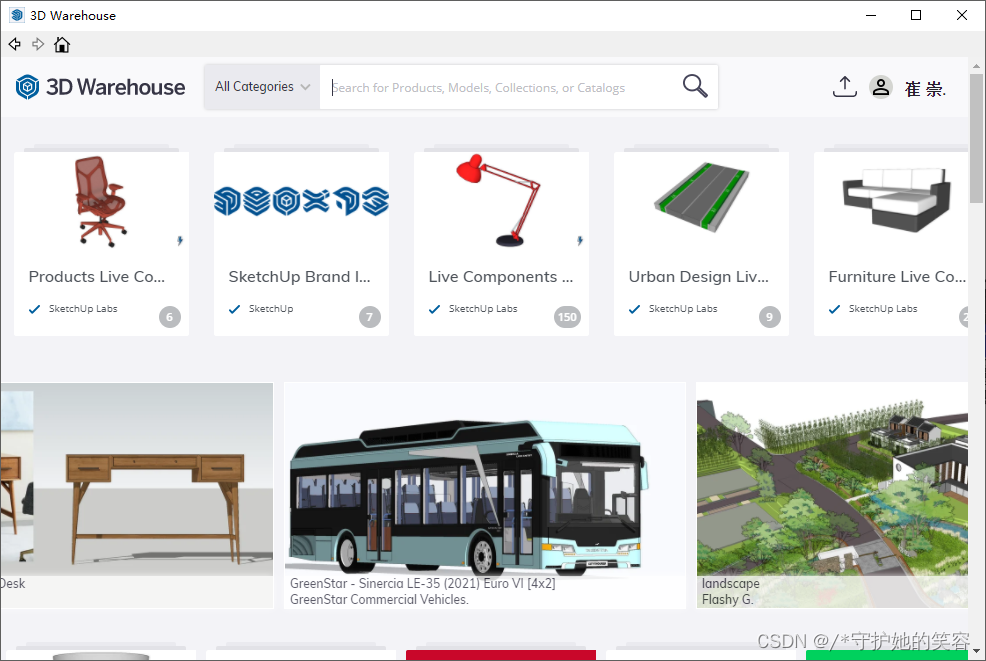Image resolution: width=986 pixels, height=661 pixels.
Task: Click the verified check beside SketchUp
Action: pyautogui.click(x=235, y=309)
